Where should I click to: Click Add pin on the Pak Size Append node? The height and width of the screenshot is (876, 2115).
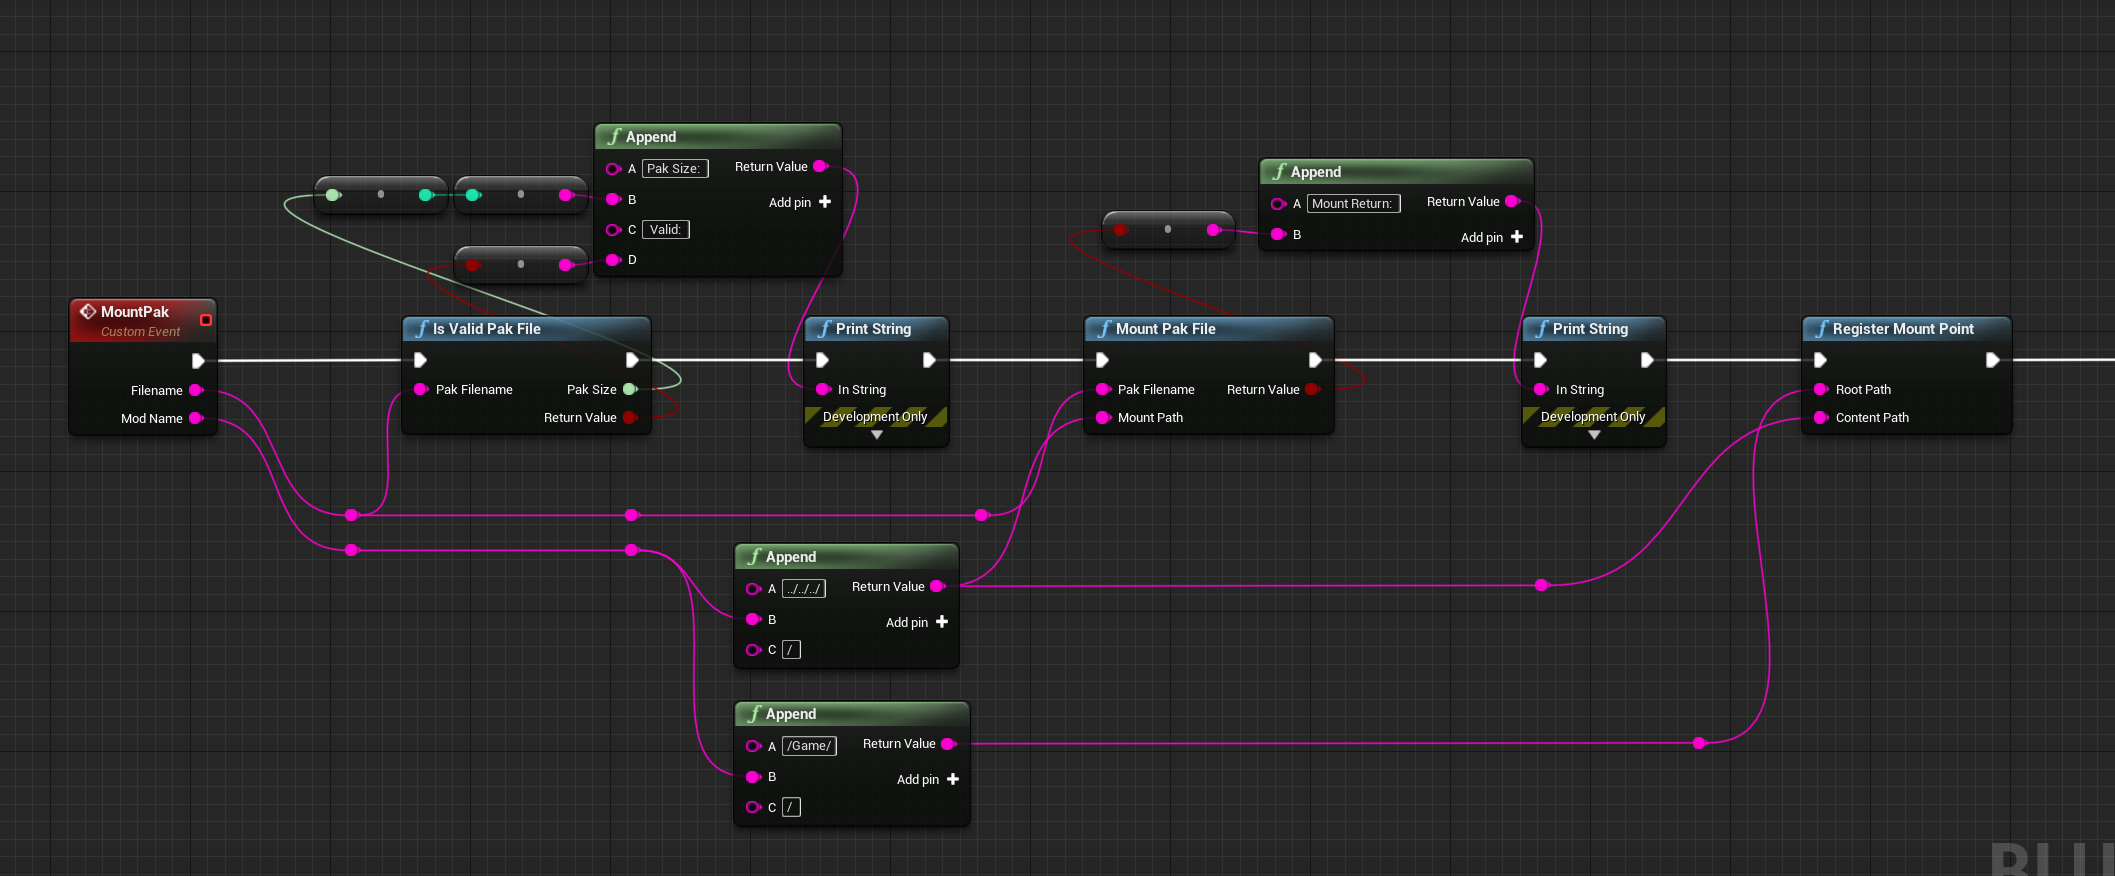800,202
